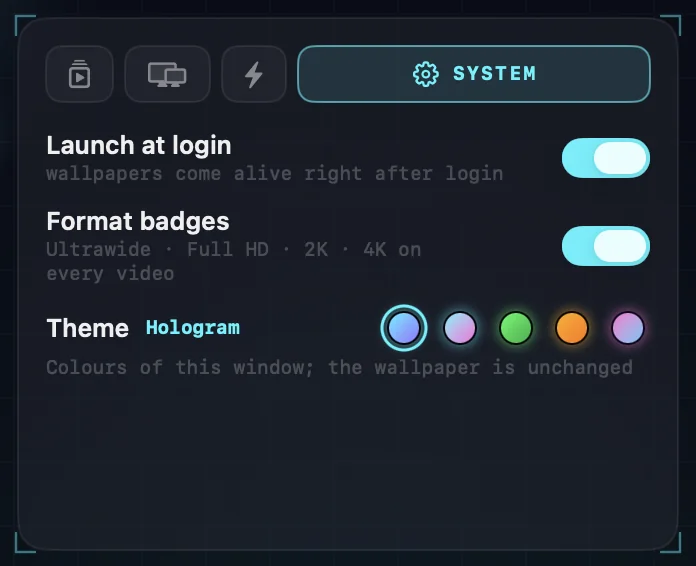Toggle the Launch at login switch

pos(606,158)
